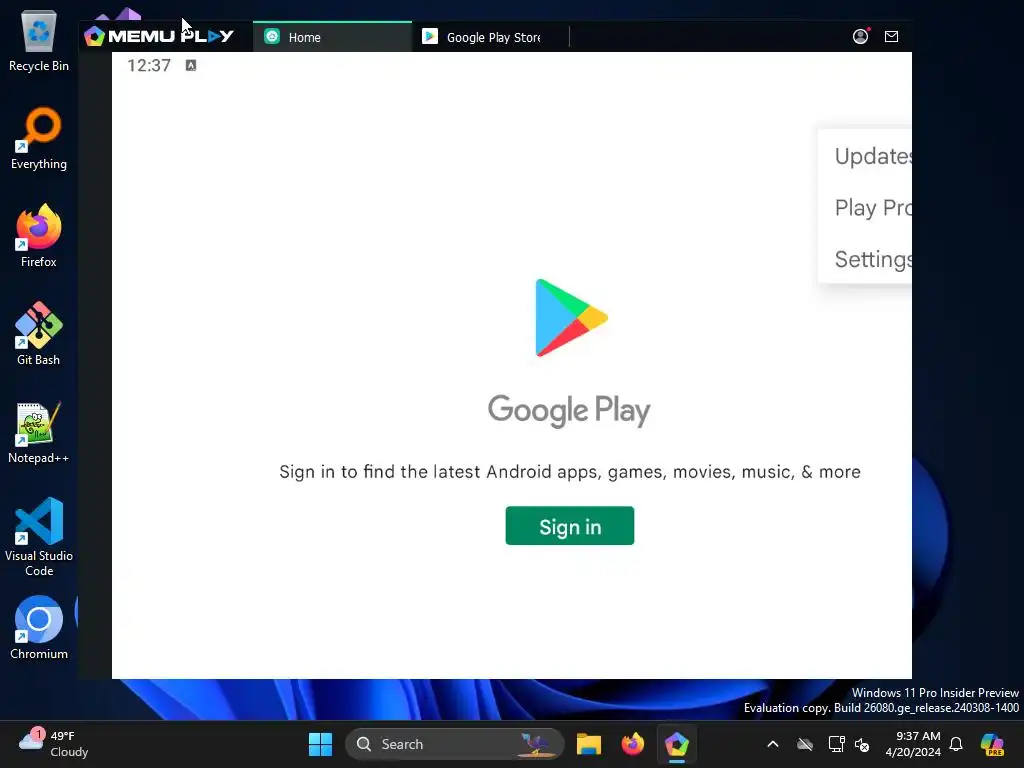Image resolution: width=1024 pixels, height=768 pixels.
Task: Click the MEmu Play taskbar icon
Action: click(x=677, y=744)
